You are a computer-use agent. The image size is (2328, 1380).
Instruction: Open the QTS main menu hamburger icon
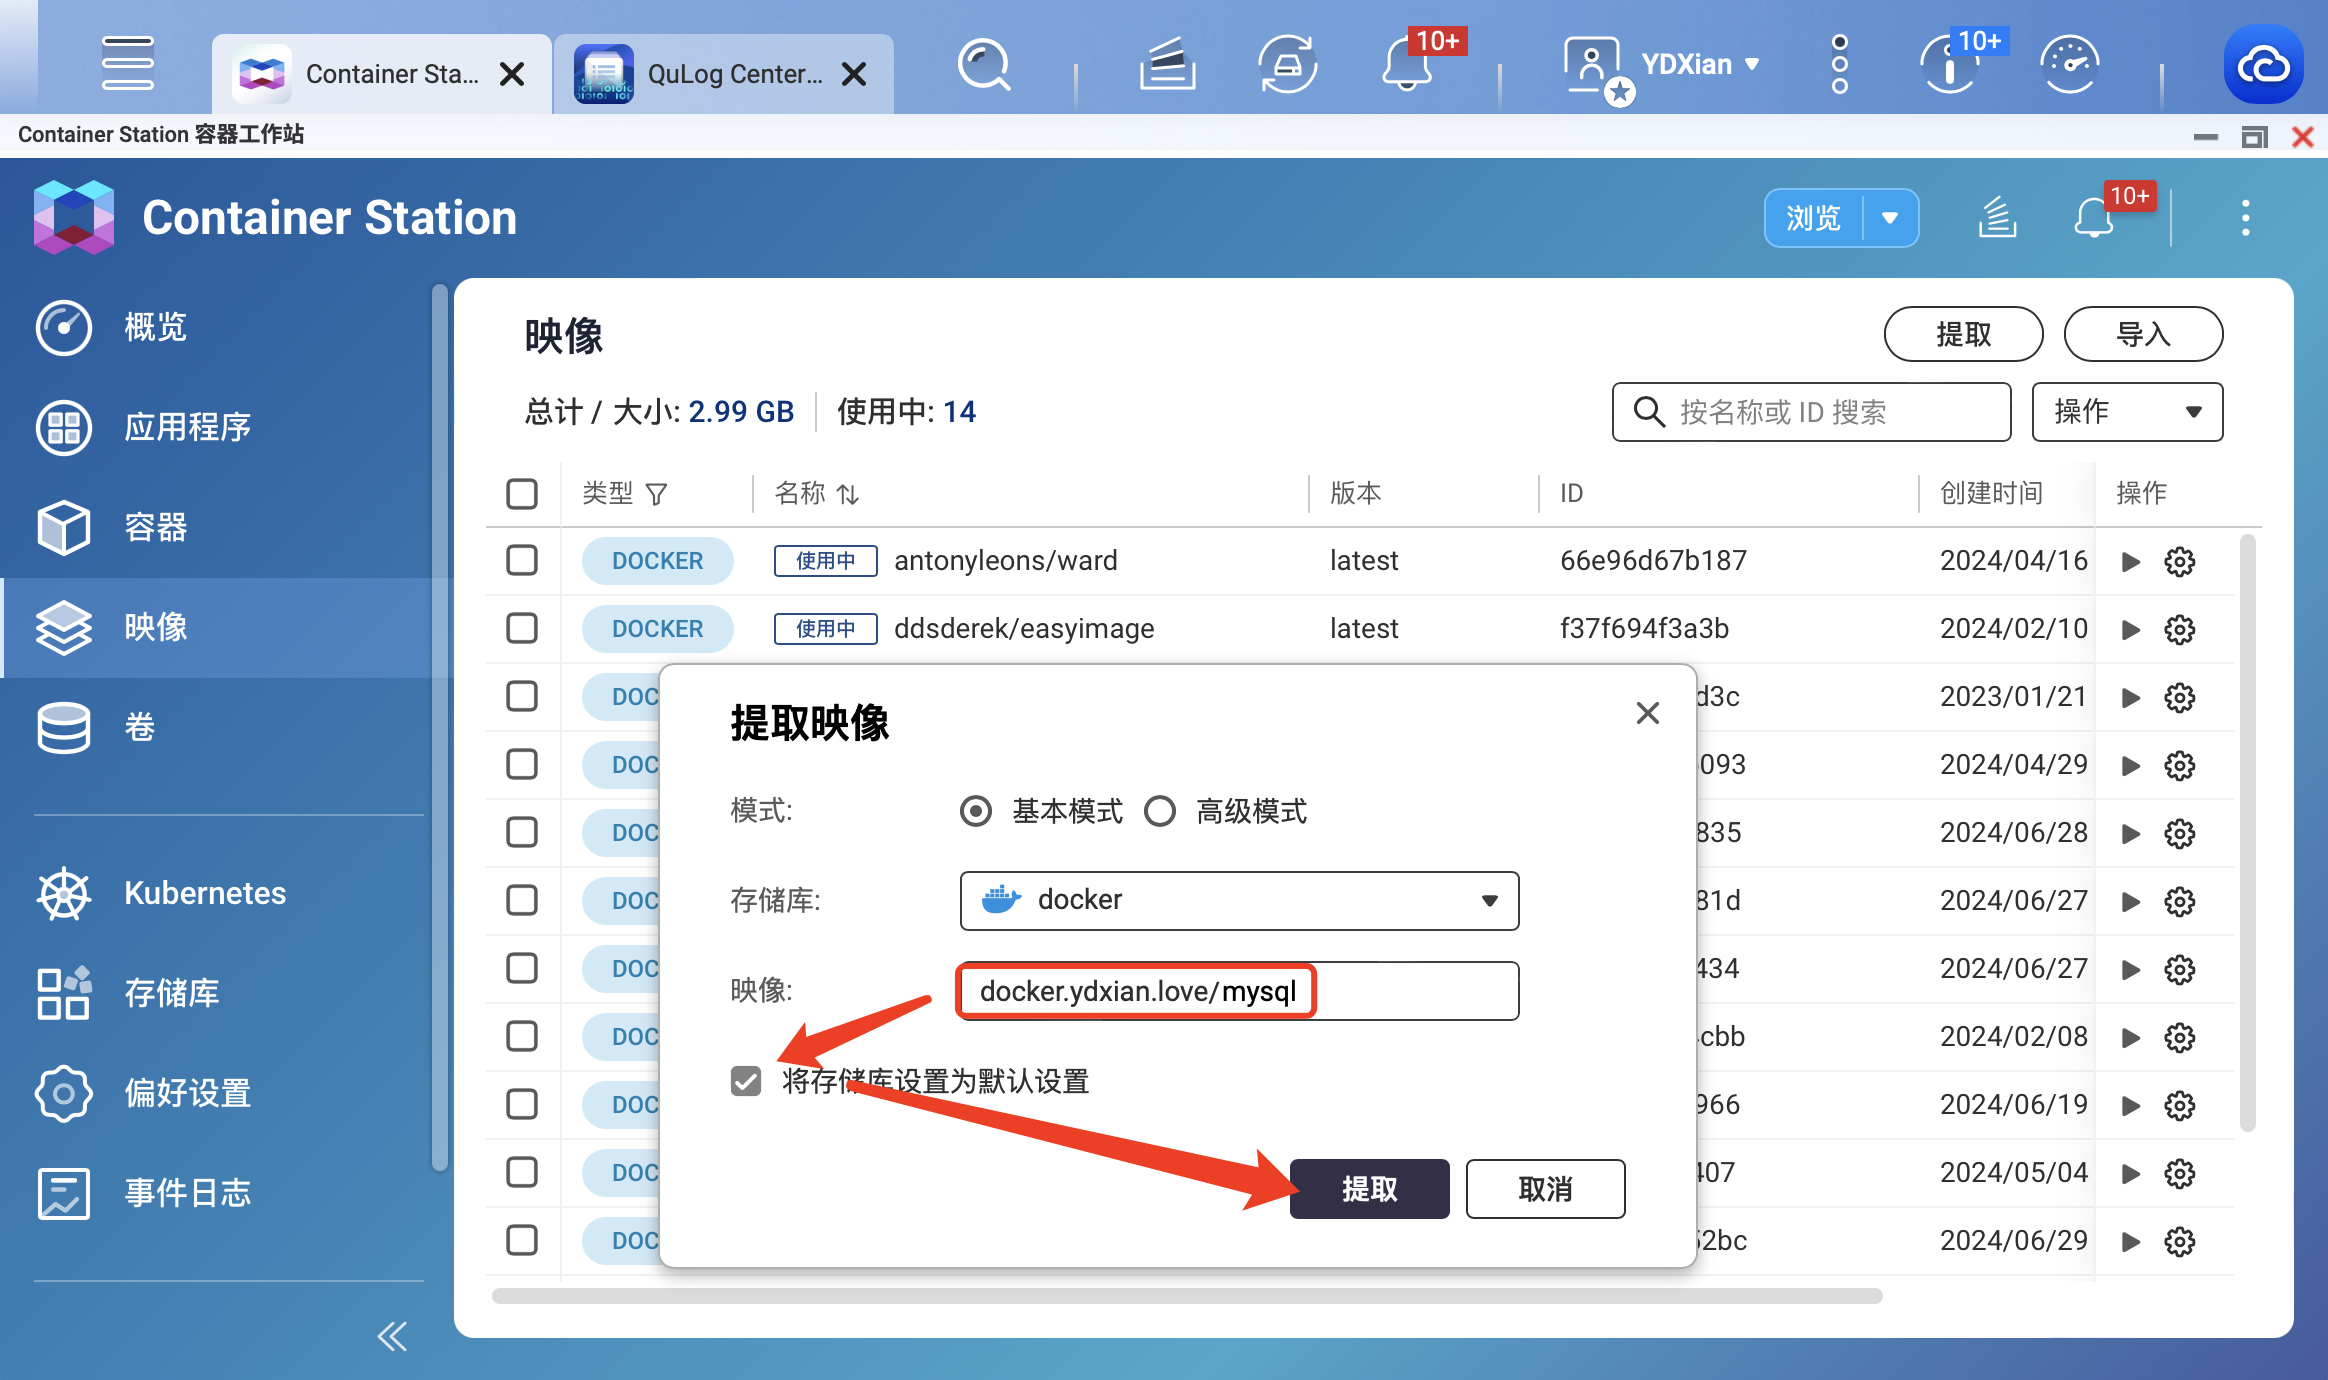pyautogui.click(x=127, y=63)
